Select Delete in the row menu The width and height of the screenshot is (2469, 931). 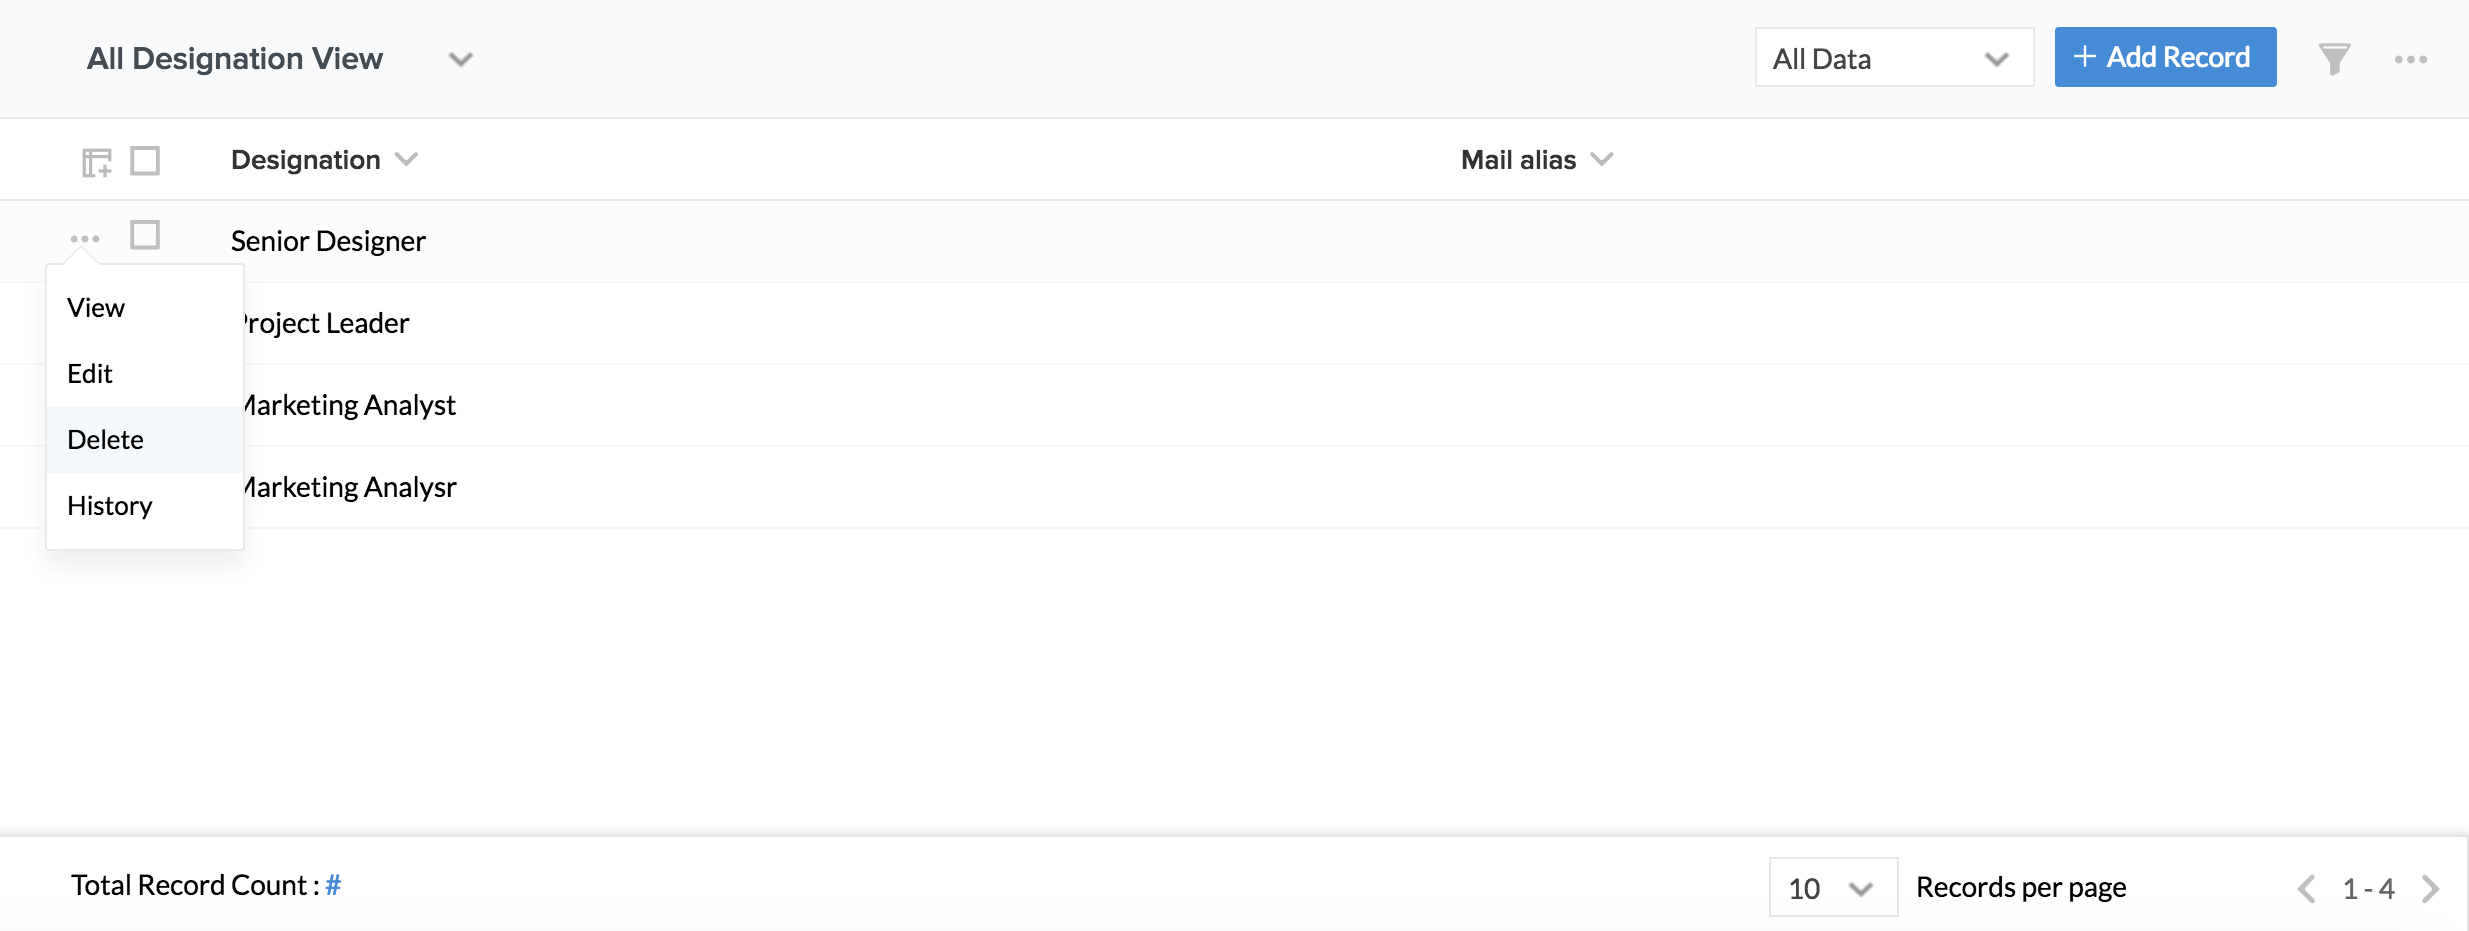tap(106, 440)
